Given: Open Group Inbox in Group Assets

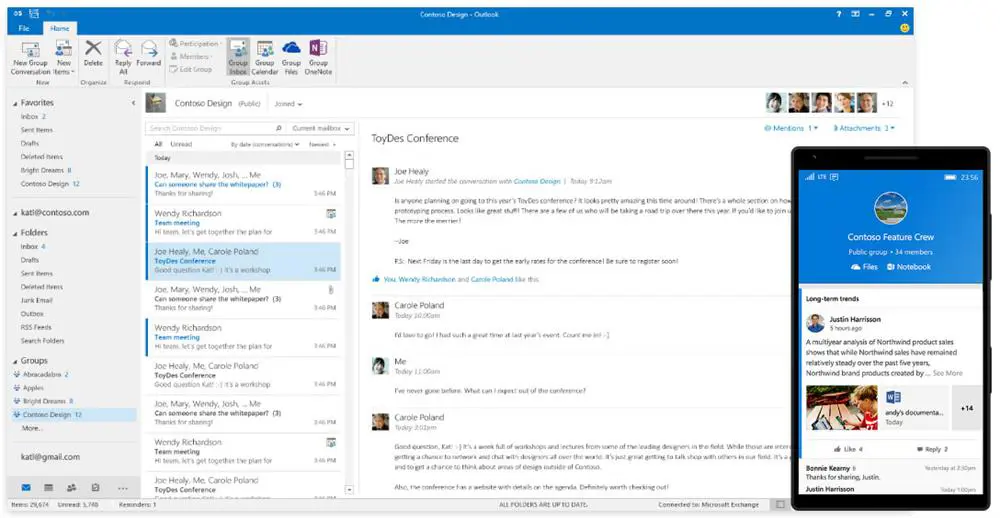Looking at the screenshot, I should (x=238, y=58).
